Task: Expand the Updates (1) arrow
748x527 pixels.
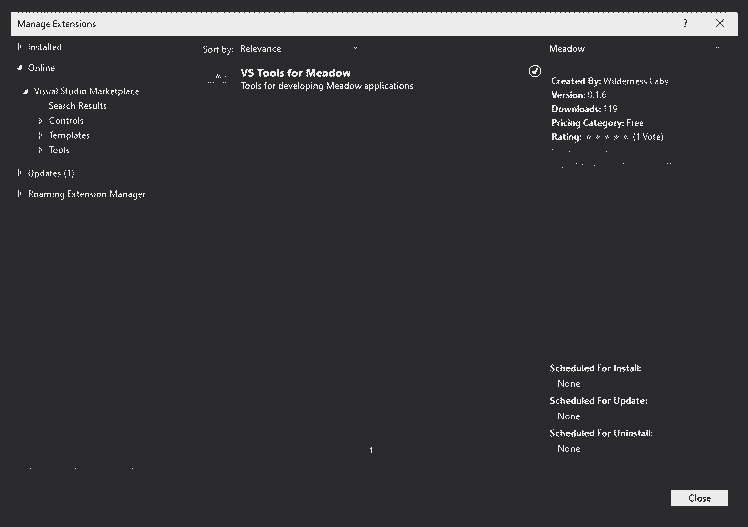Action: point(19,173)
